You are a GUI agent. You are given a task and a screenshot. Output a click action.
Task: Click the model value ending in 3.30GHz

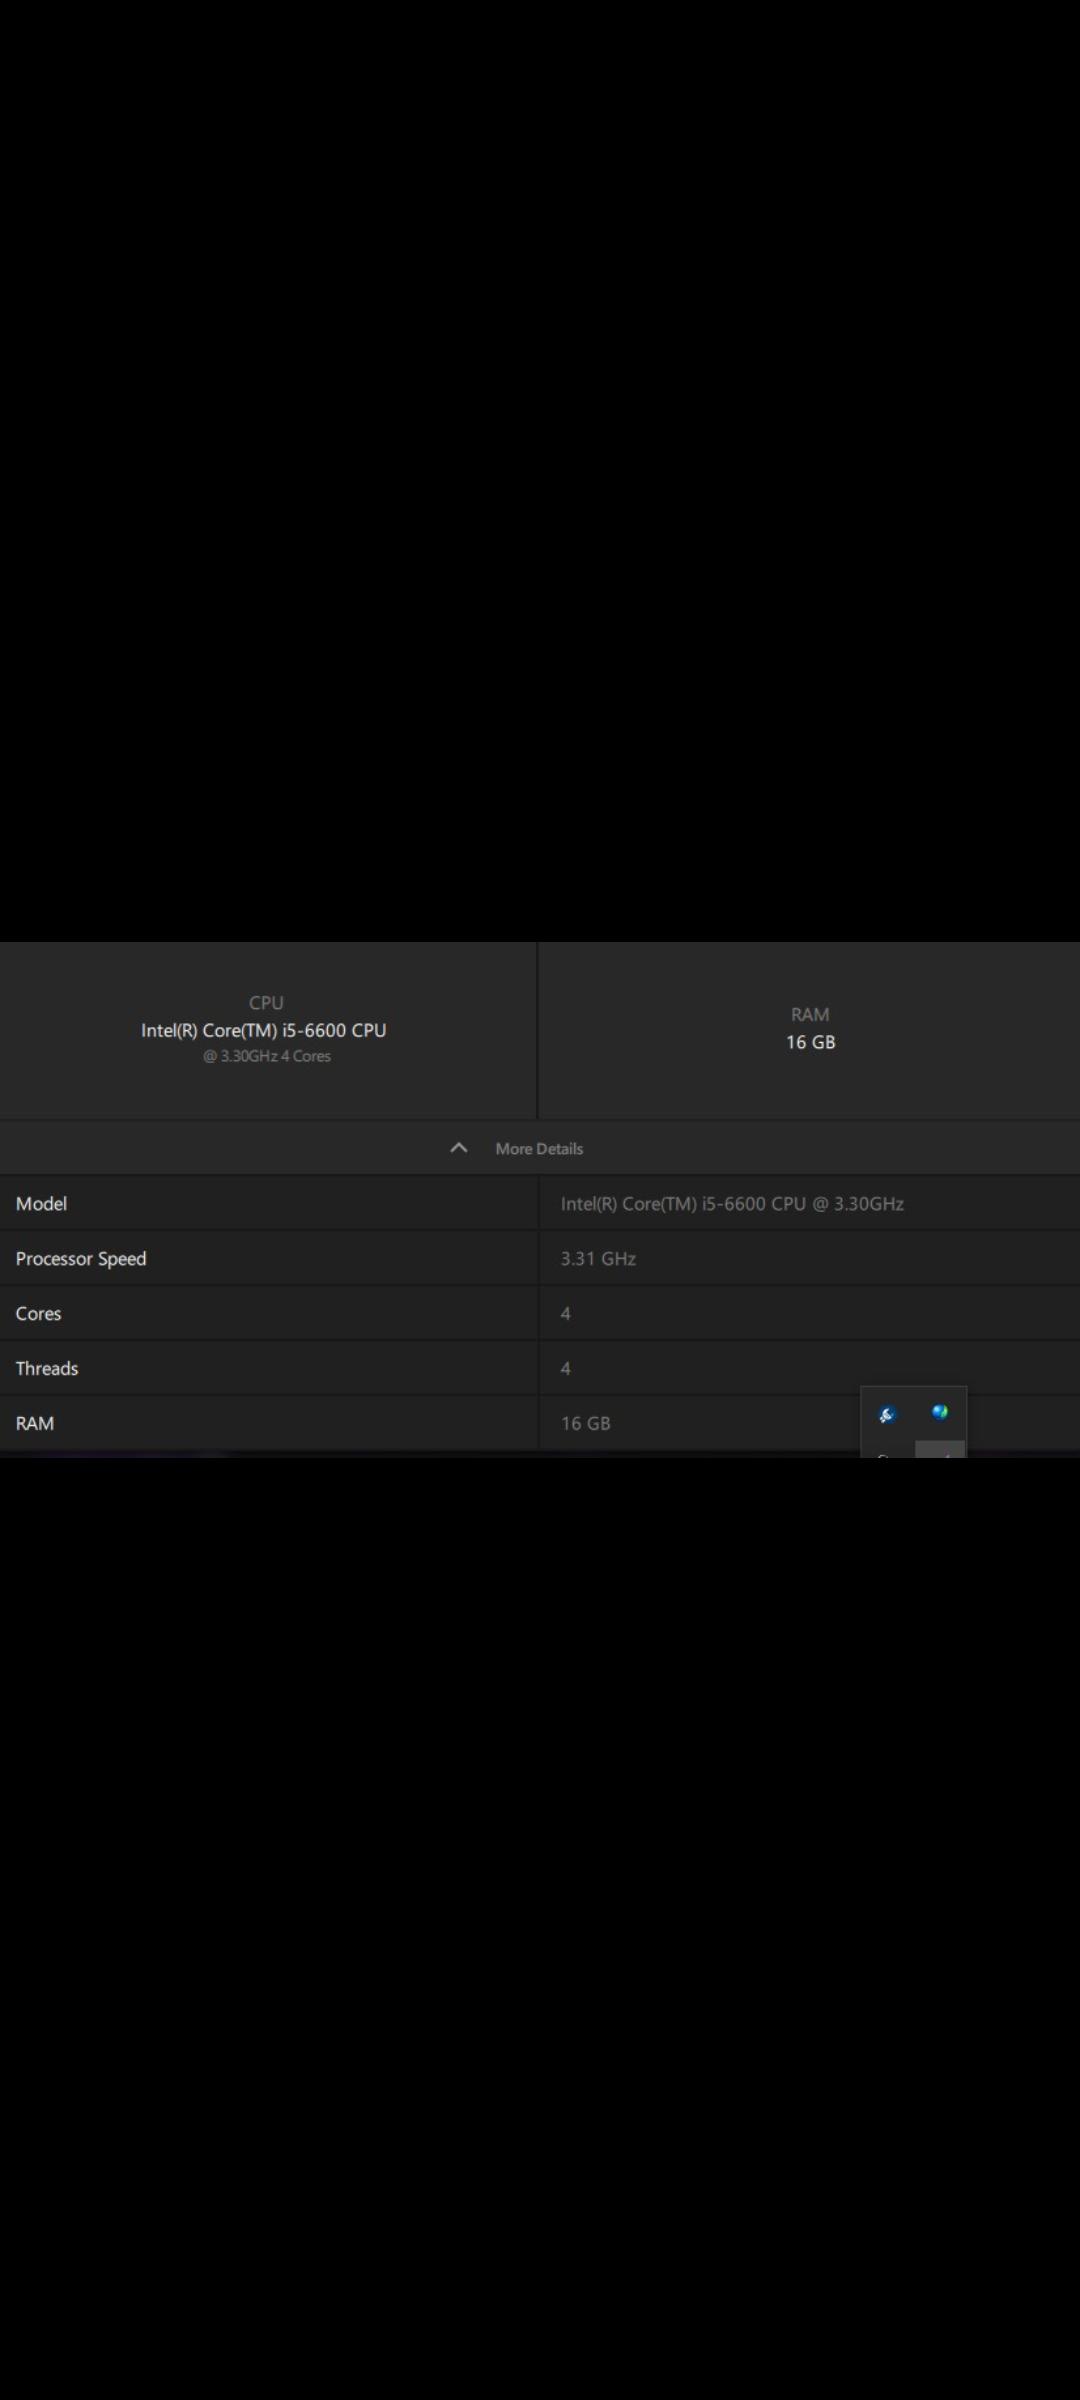(x=732, y=1203)
